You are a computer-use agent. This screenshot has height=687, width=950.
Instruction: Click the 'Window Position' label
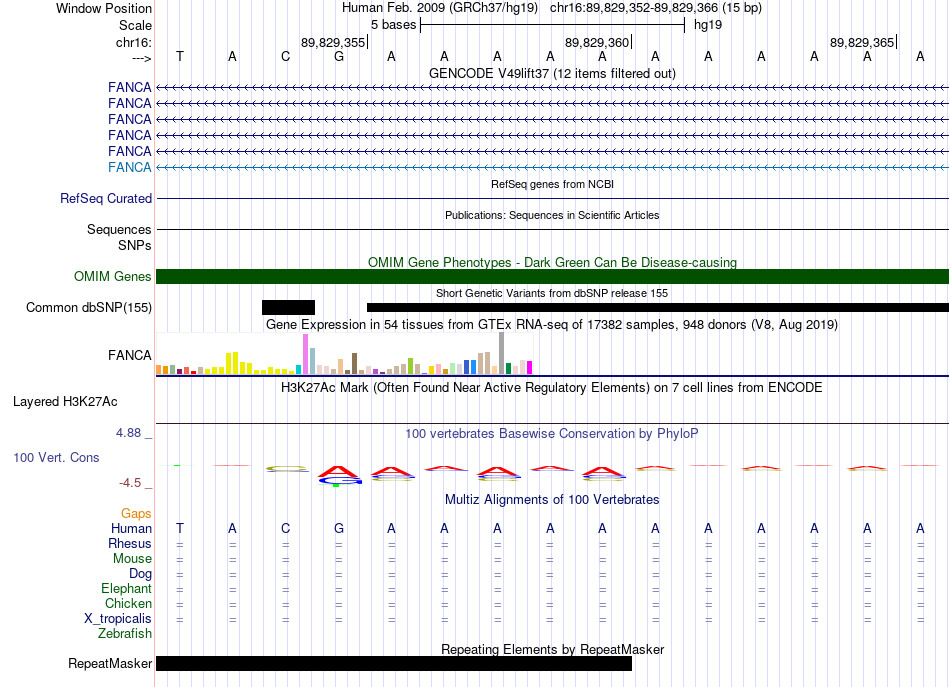[x=104, y=8]
